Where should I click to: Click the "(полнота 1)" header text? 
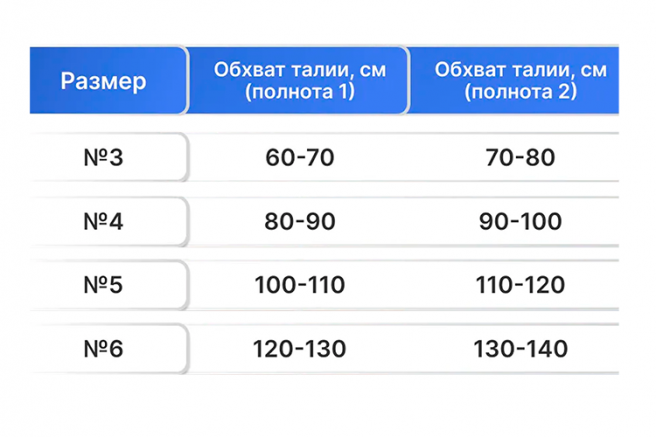299,90
